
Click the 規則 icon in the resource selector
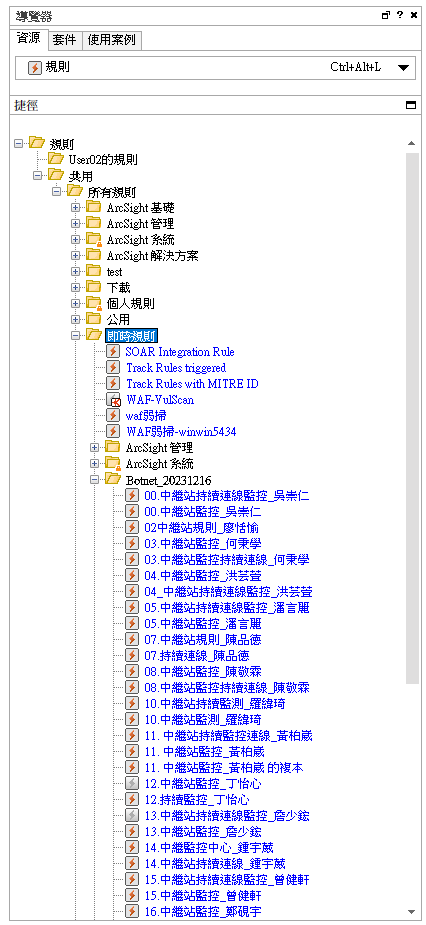pos(35,68)
